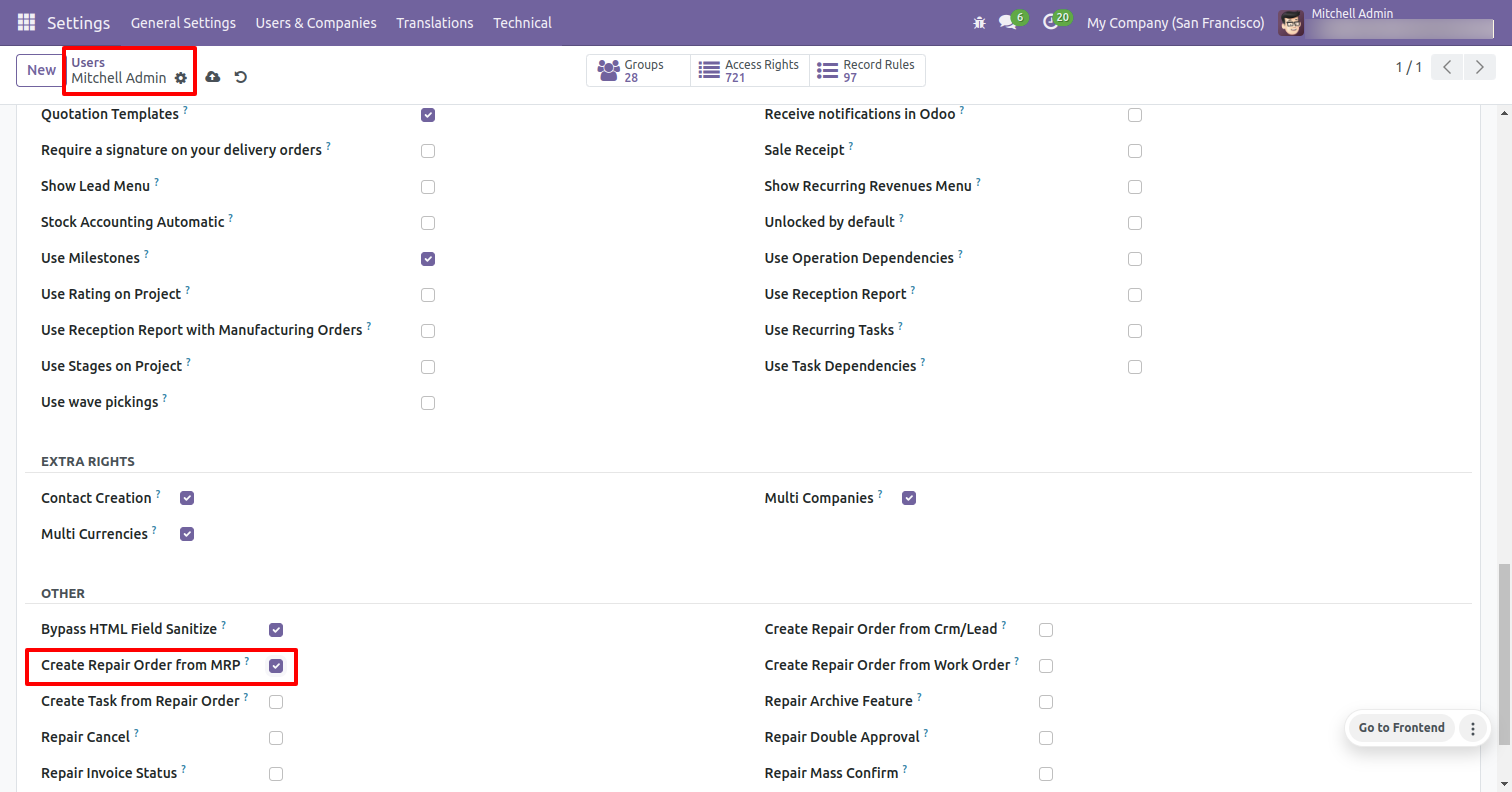Open the Users & Companies menu
The height and width of the screenshot is (792, 1512).
(x=316, y=22)
